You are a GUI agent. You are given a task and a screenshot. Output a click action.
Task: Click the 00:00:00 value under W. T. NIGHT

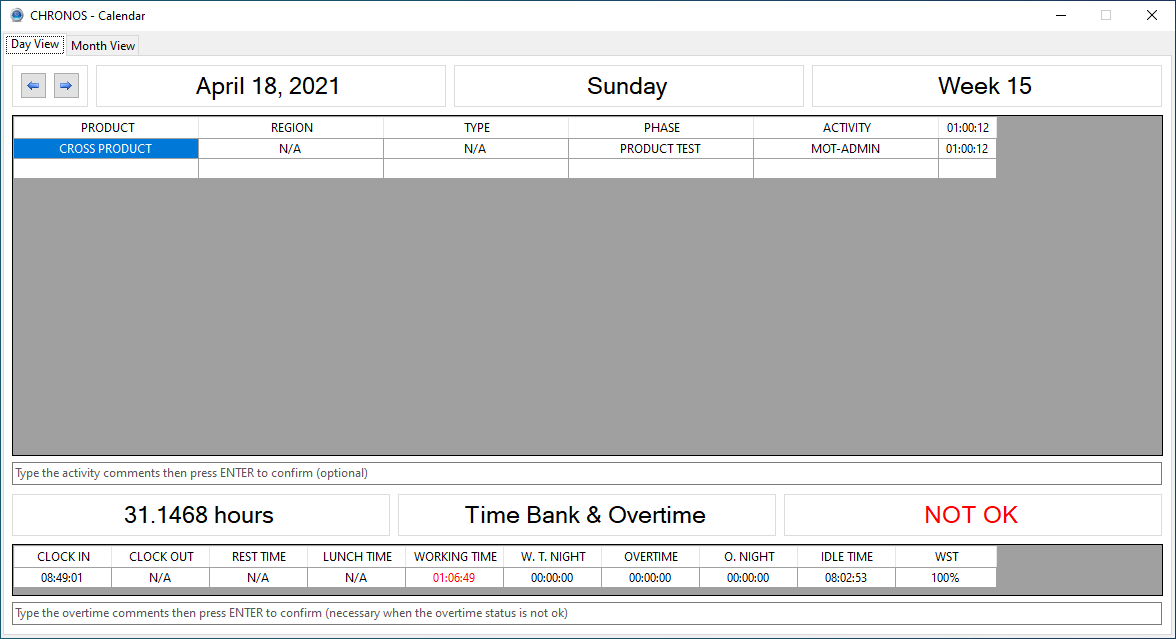click(x=553, y=578)
